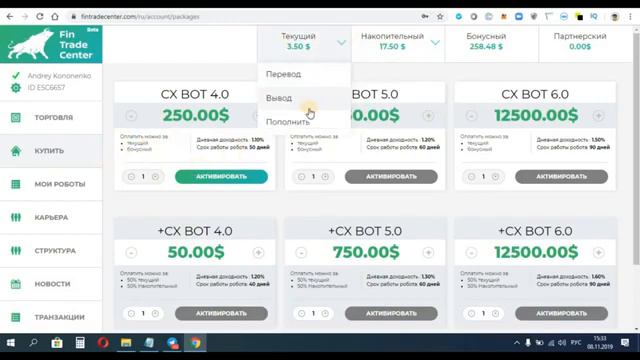
Task: Activate the +CX BOT 4.0 package
Action: (x=221, y=313)
